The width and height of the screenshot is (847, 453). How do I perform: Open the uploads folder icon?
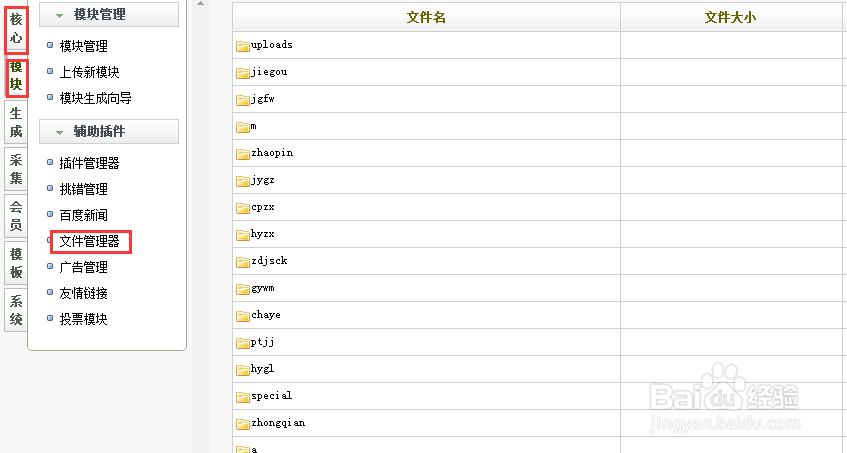click(243, 46)
